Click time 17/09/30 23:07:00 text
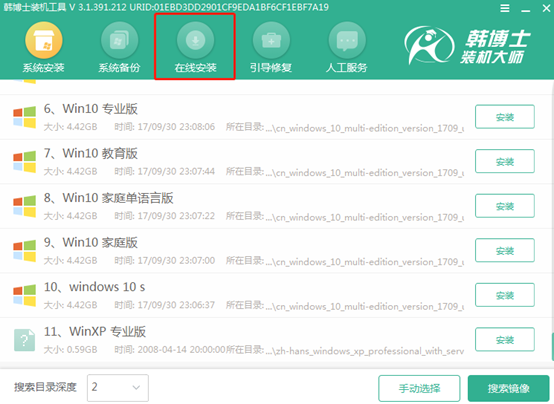The image size is (554, 404). click(176, 260)
